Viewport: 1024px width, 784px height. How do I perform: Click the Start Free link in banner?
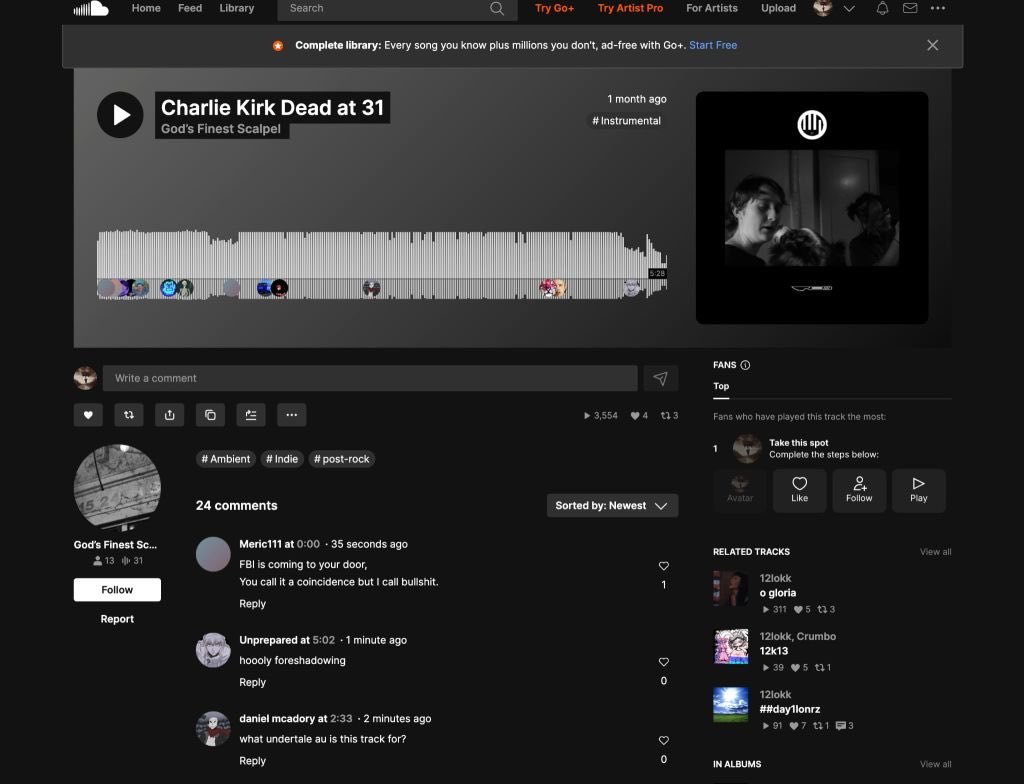coord(713,45)
